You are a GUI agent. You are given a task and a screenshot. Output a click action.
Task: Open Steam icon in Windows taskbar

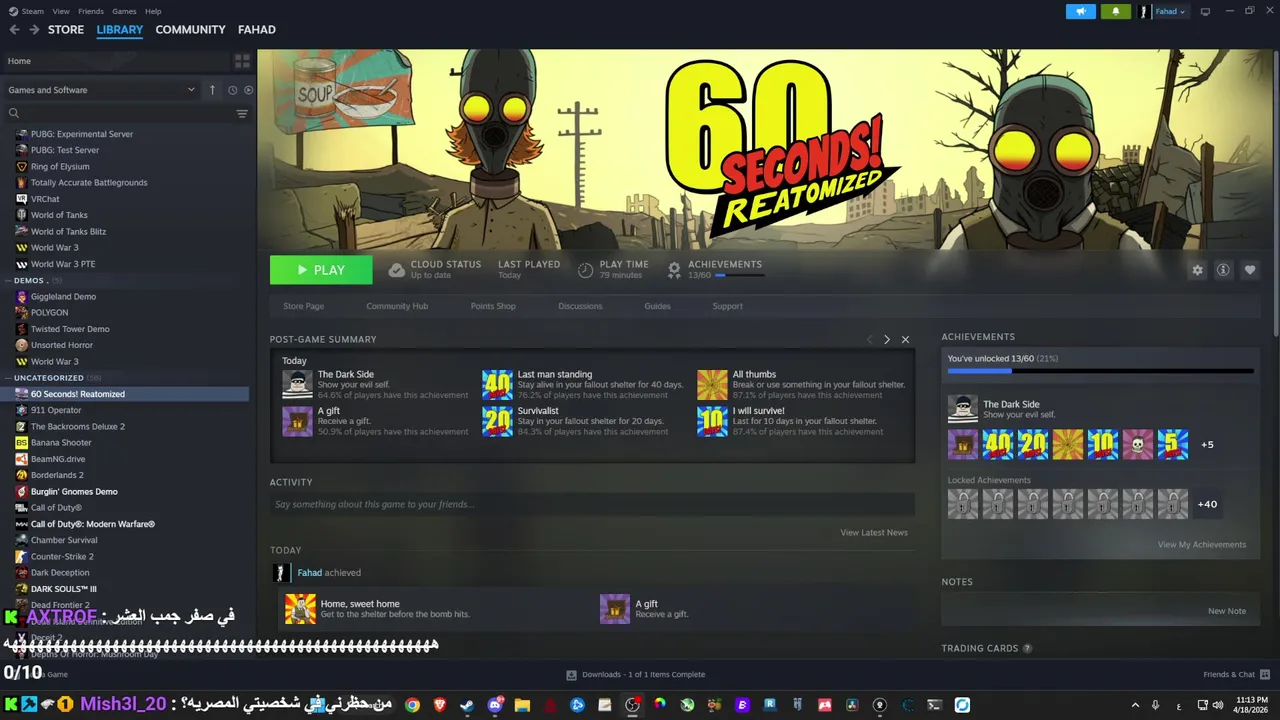[x=467, y=705]
